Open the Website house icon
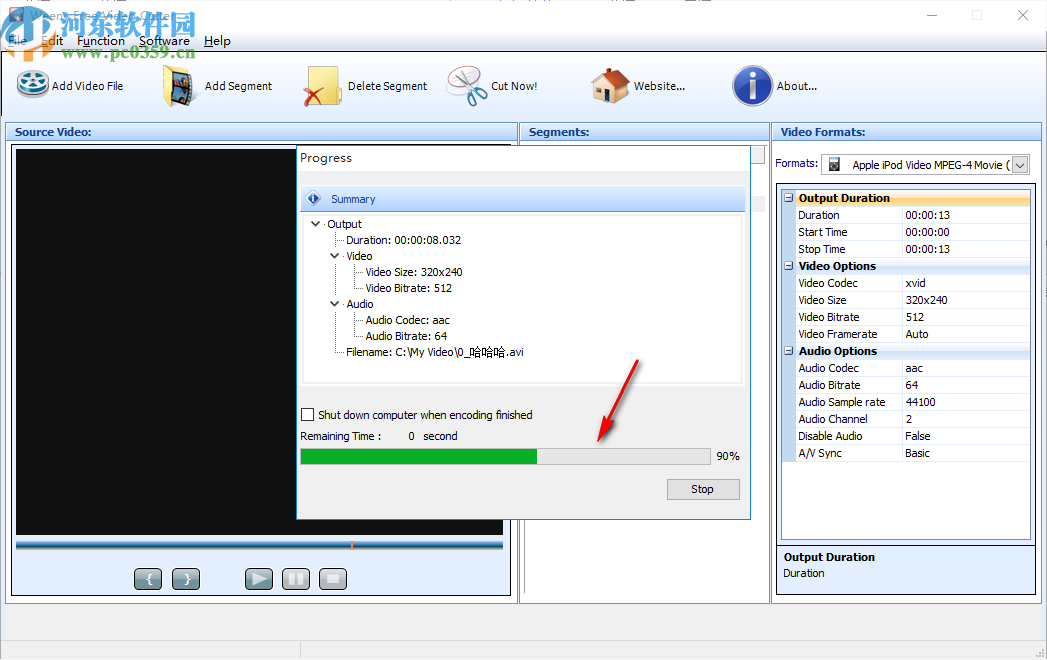The width and height of the screenshot is (1047, 660). point(610,86)
